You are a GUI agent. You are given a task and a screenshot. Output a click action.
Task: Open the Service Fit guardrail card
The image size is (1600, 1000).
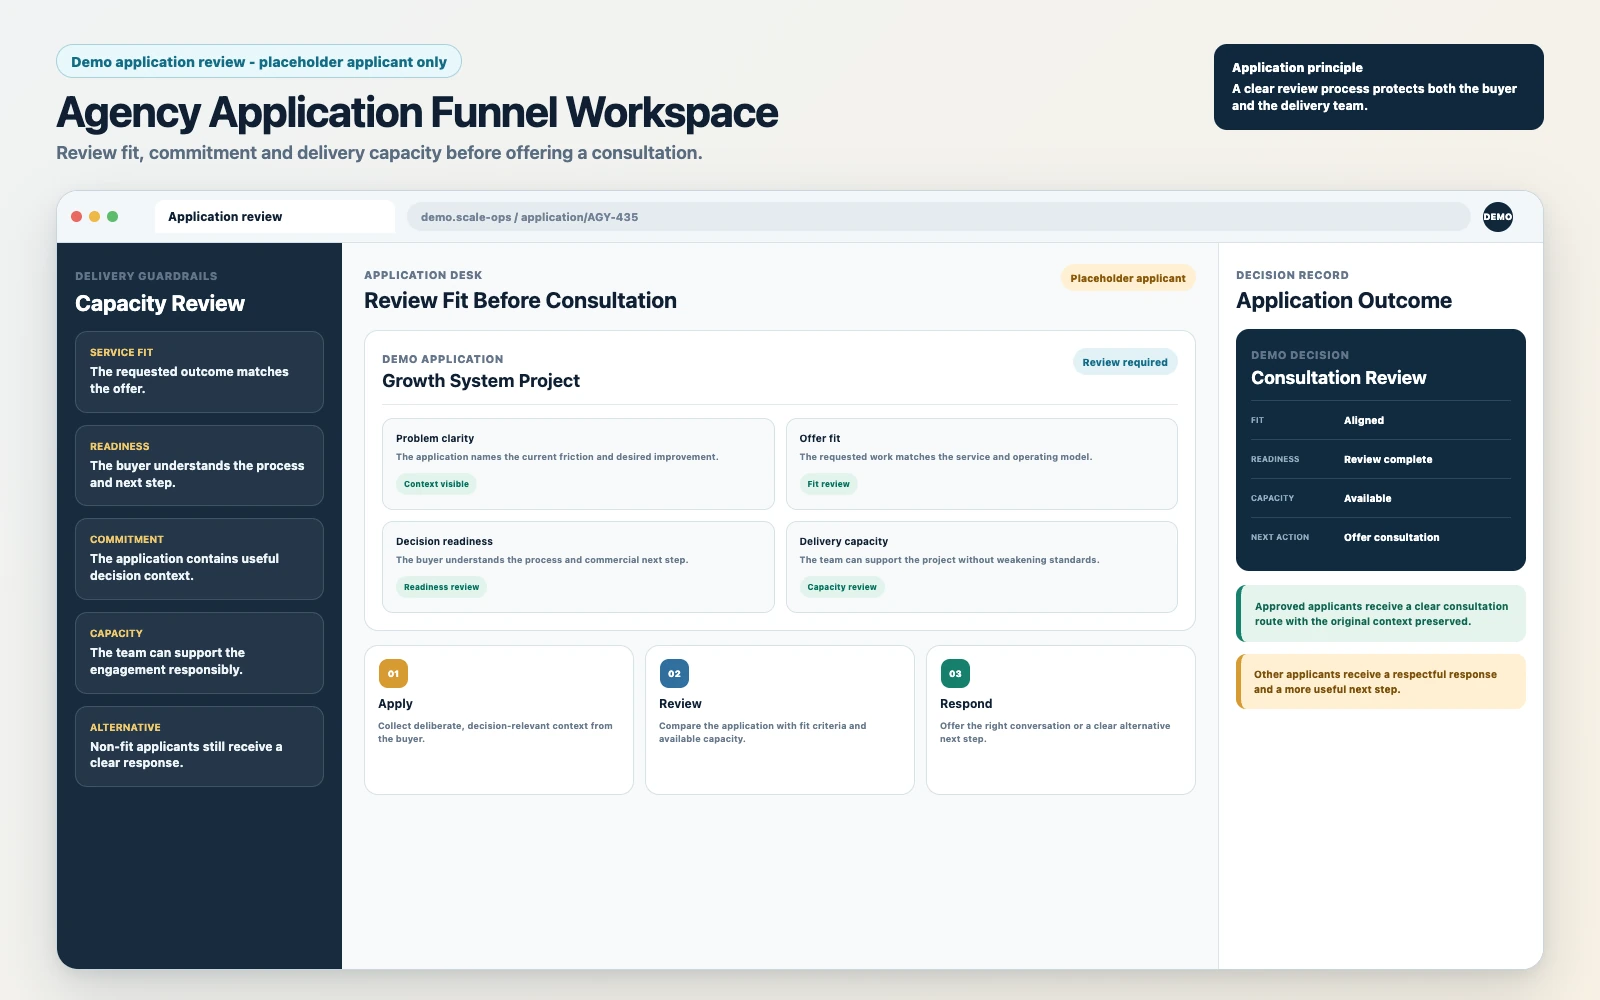pyautogui.click(x=199, y=372)
